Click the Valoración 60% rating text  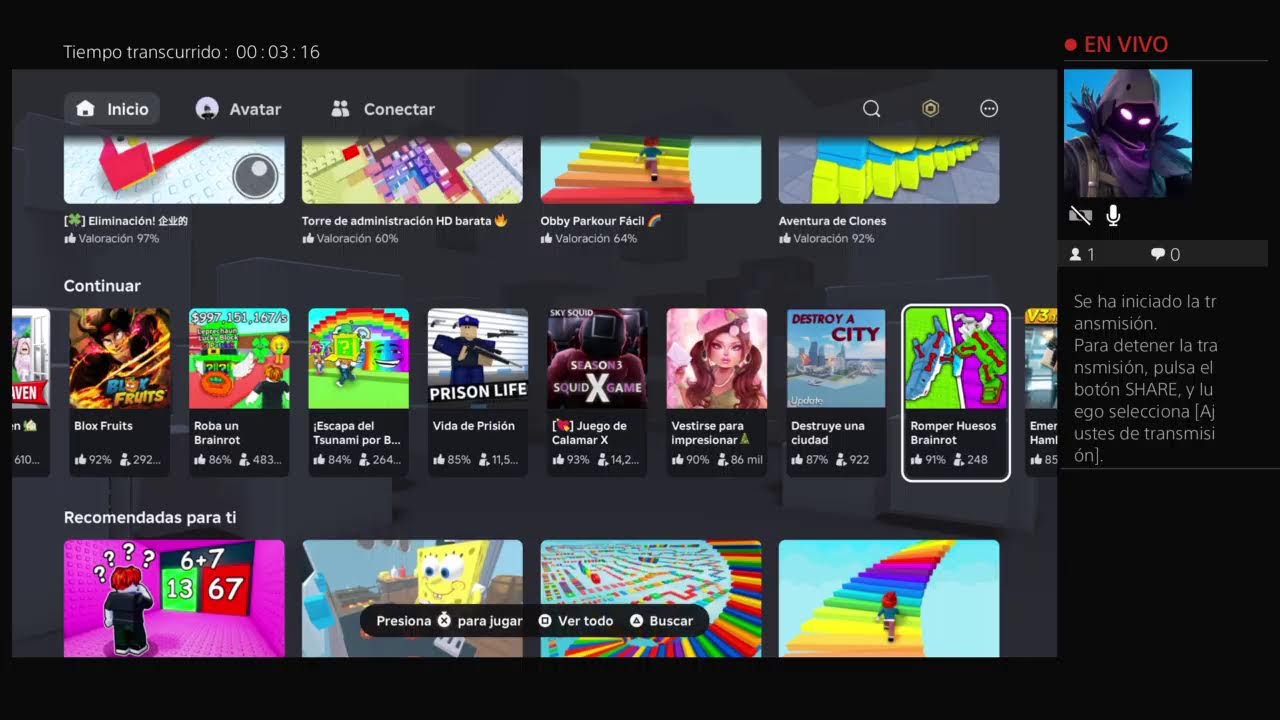click(x=350, y=239)
